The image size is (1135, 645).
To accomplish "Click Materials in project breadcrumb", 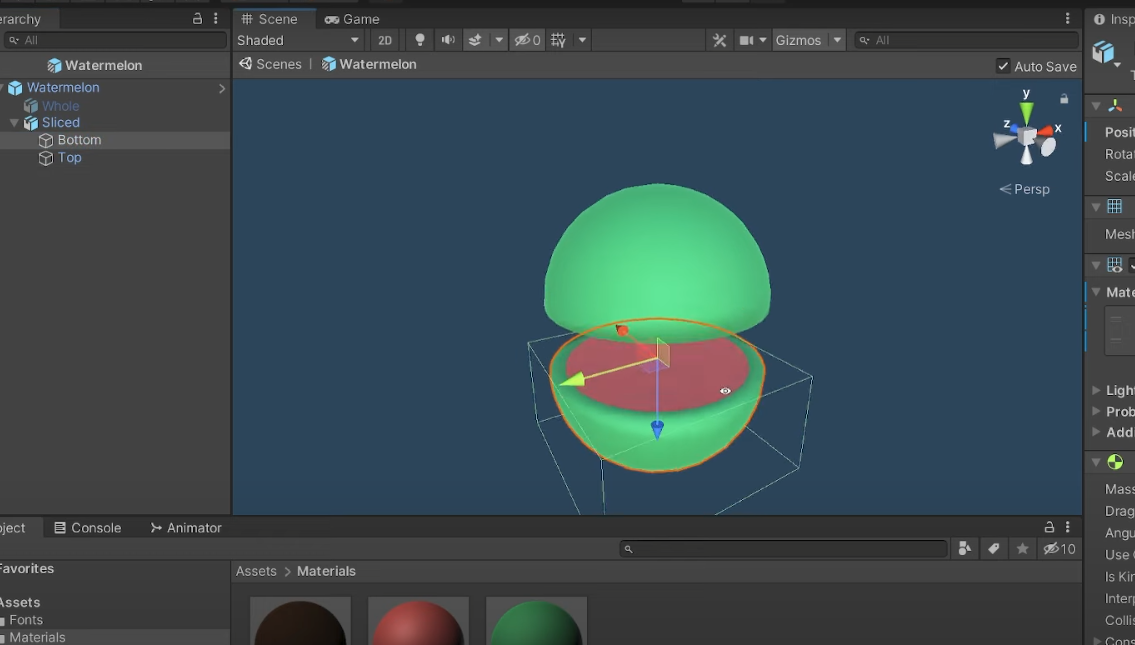I will point(326,571).
